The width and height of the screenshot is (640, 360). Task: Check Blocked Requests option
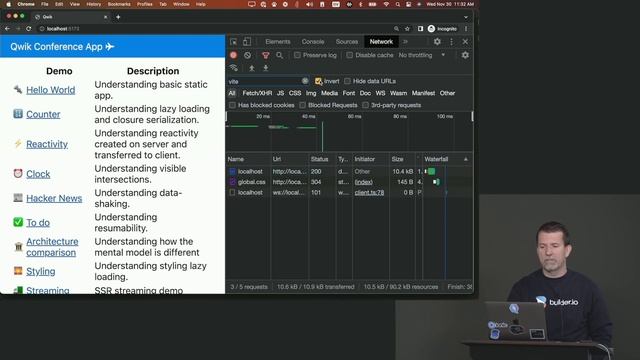coord(302,105)
